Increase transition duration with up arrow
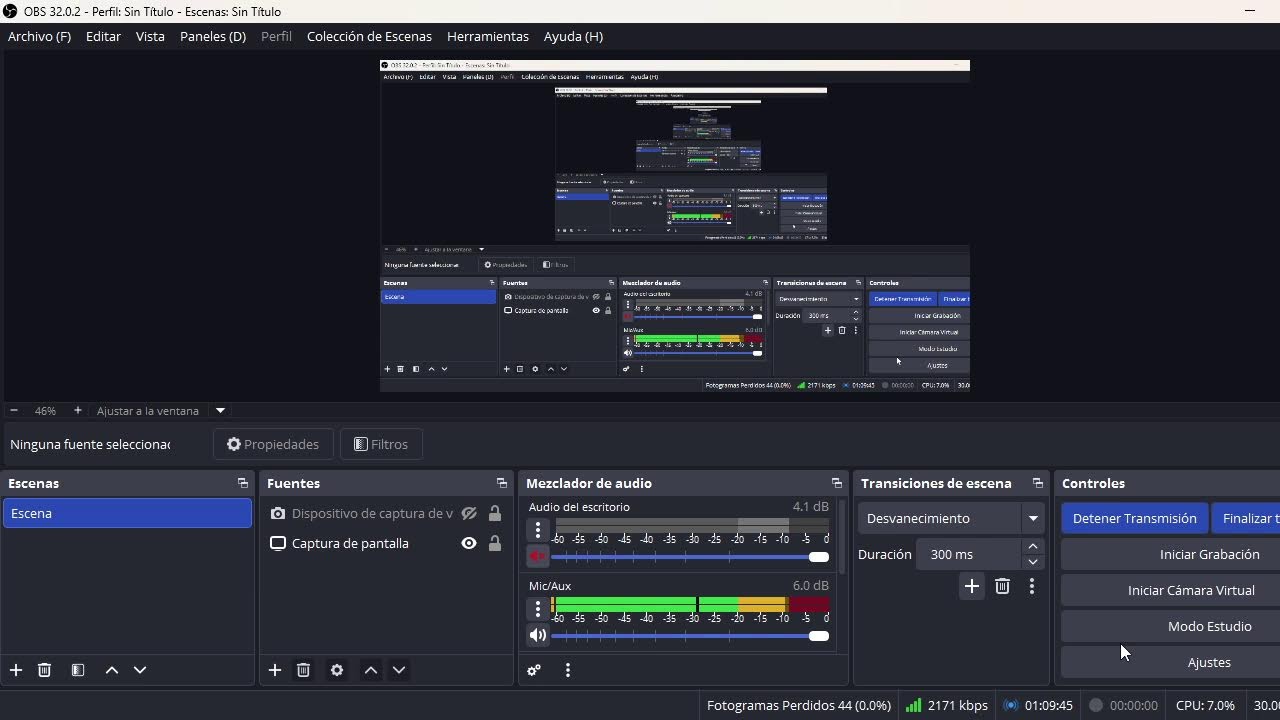Image resolution: width=1280 pixels, height=720 pixels. pos(1033,547)
